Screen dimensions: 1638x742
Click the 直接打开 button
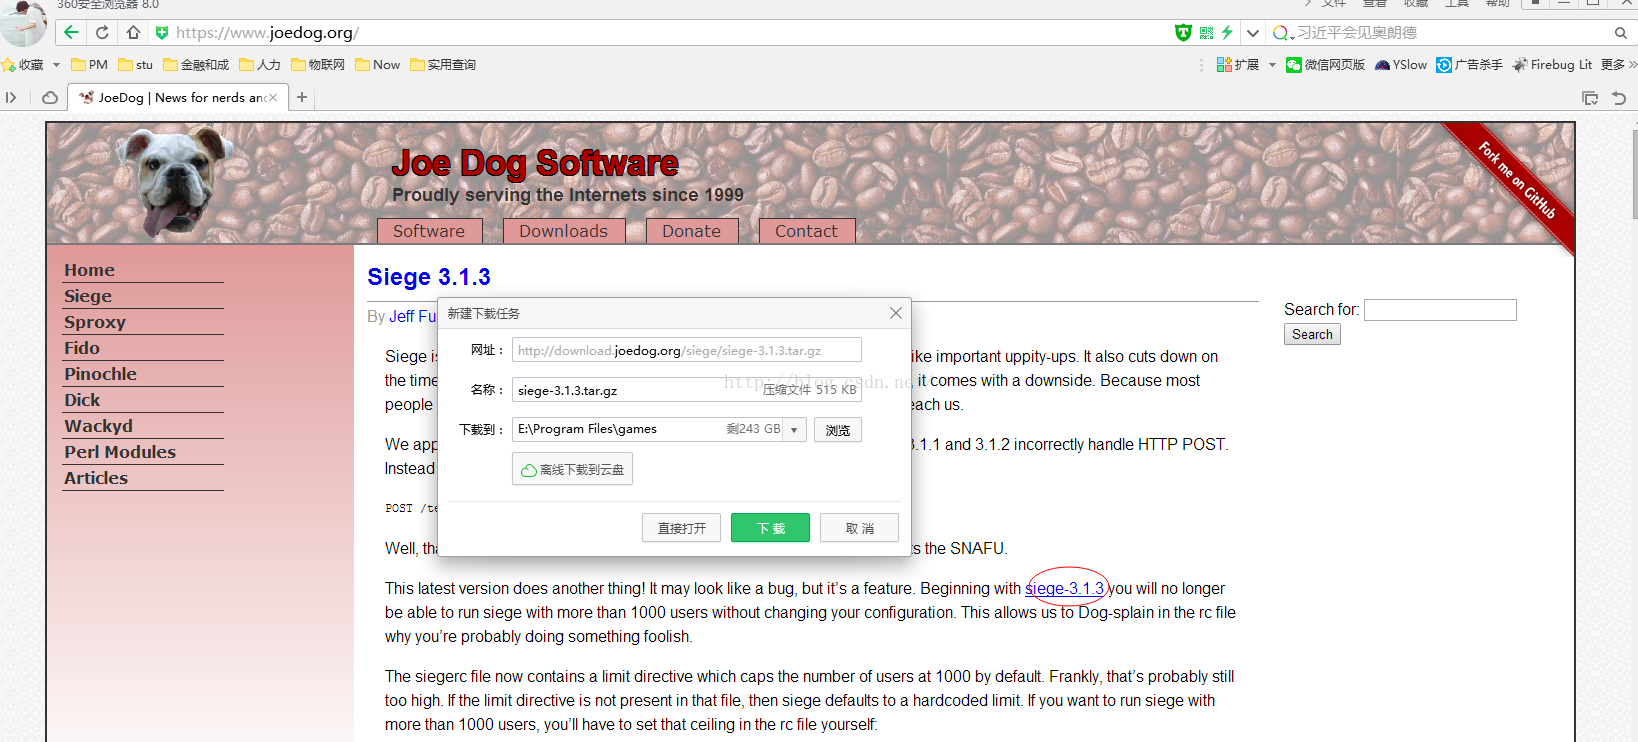pyautogui.click(x=681, y=528)
